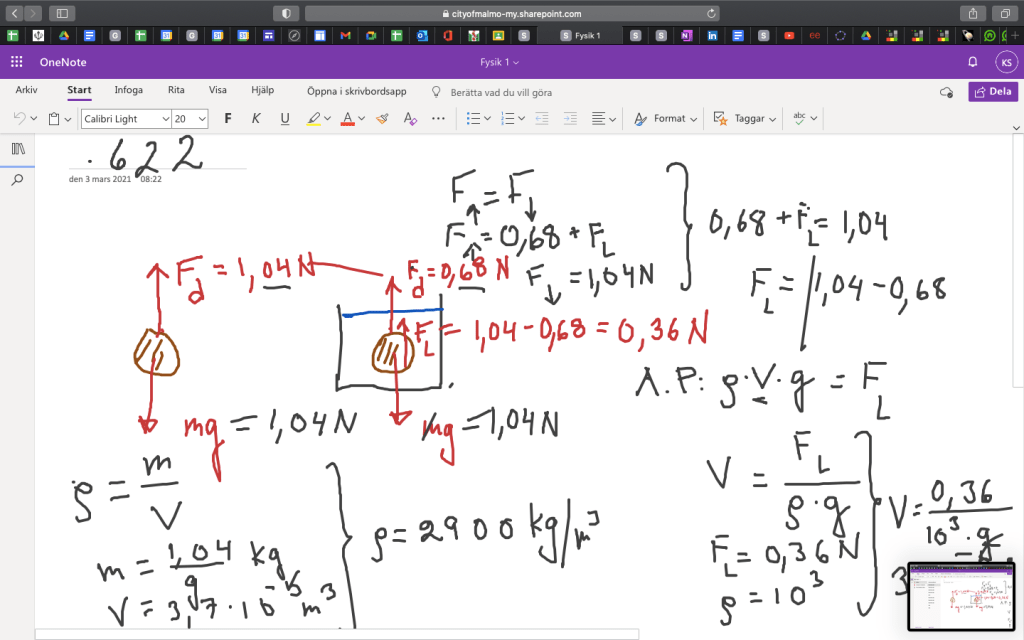
Task: Show the notebook navigation pane
Action: pyautogui.click(x=17, y=149)
